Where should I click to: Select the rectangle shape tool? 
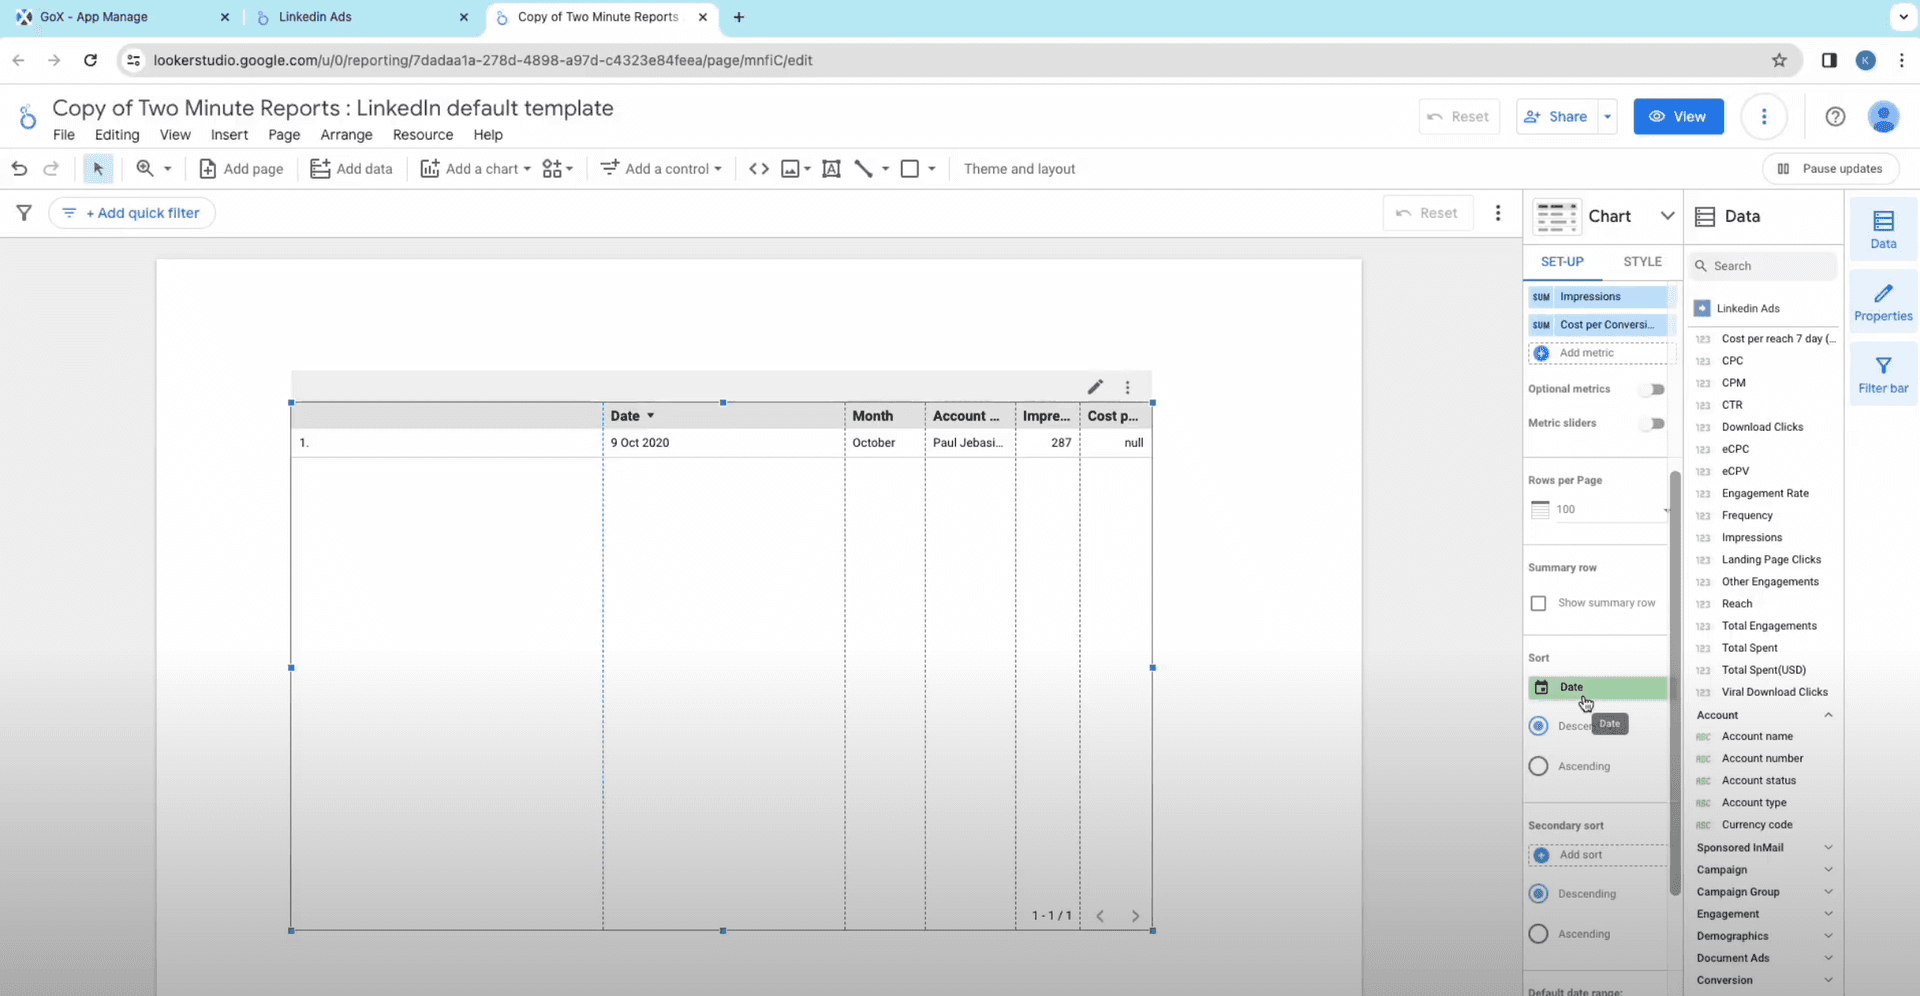(x=910, y=169)
